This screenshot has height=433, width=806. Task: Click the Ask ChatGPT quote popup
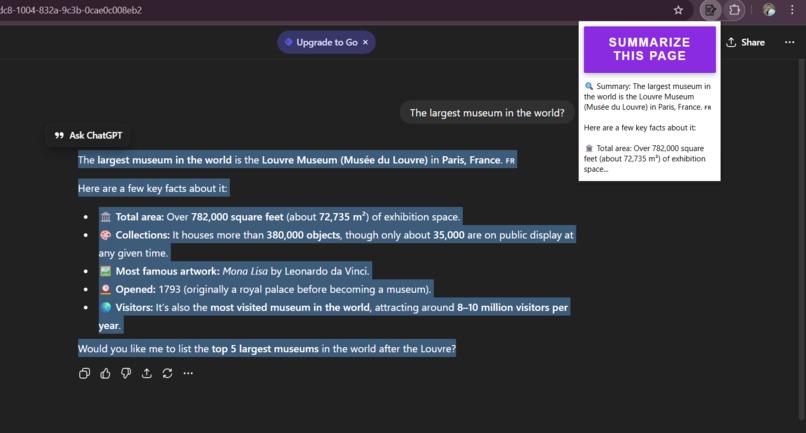88,135
